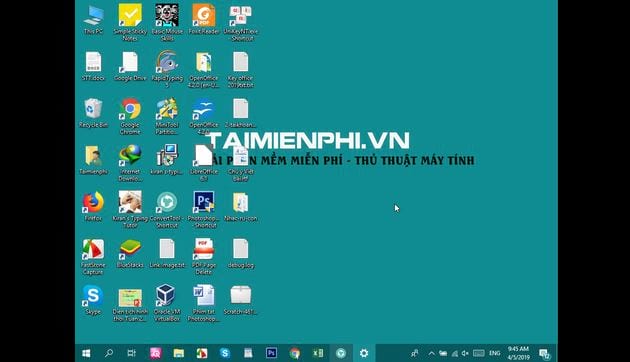Select the Taimienphi user folder icon
Screen dimensions: 630x362
pos(93,160)
